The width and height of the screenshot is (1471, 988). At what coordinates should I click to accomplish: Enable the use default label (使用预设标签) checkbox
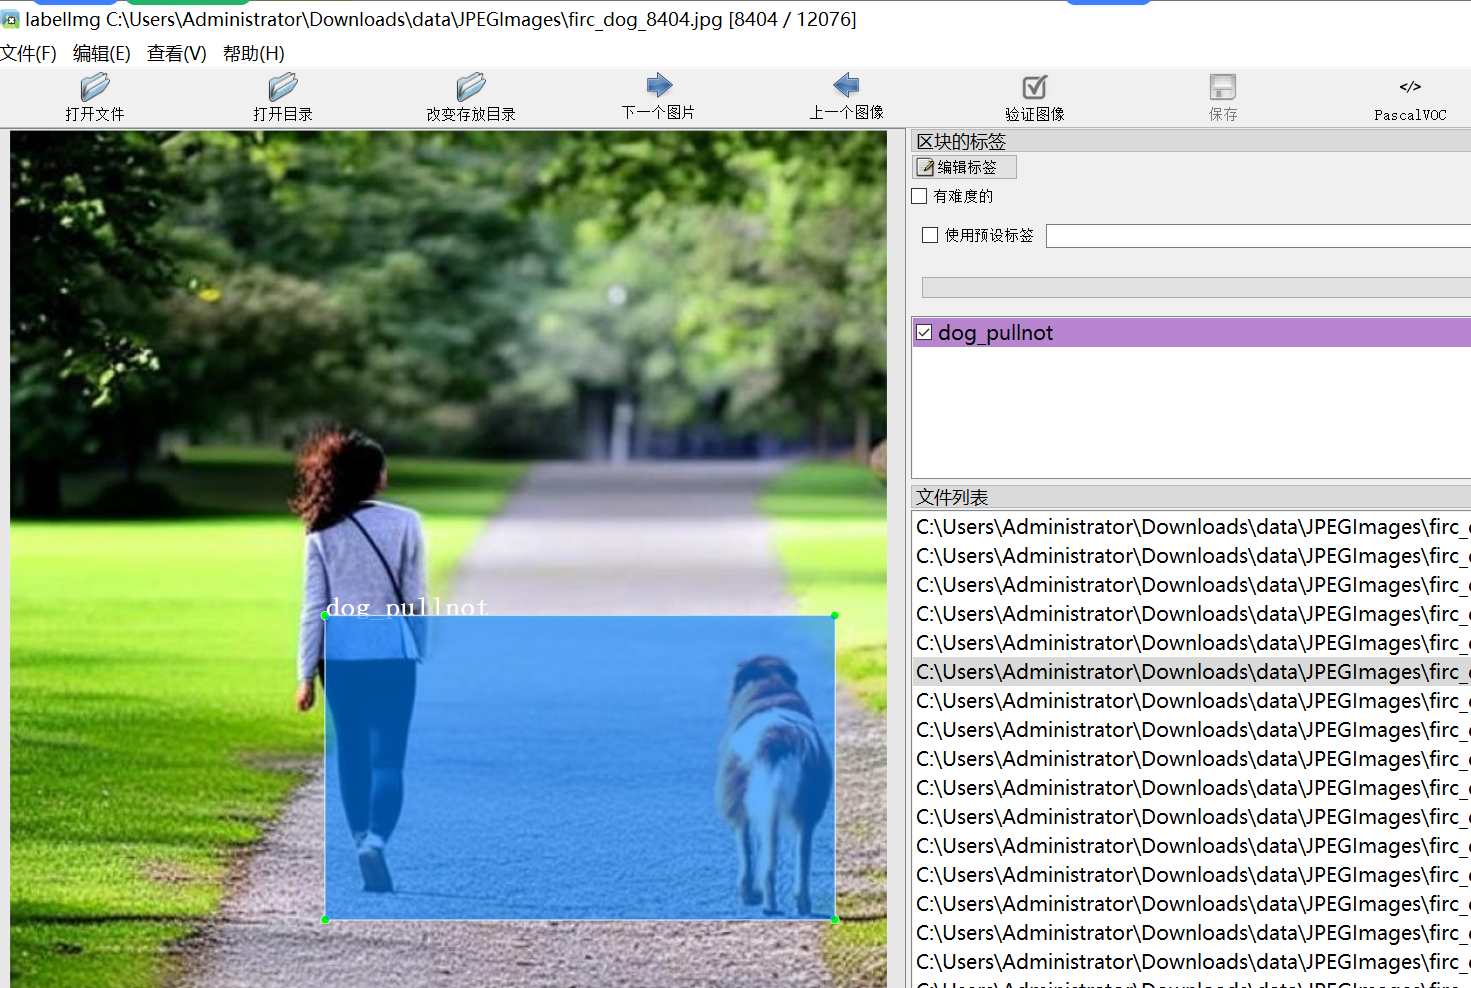coord(930,235)
